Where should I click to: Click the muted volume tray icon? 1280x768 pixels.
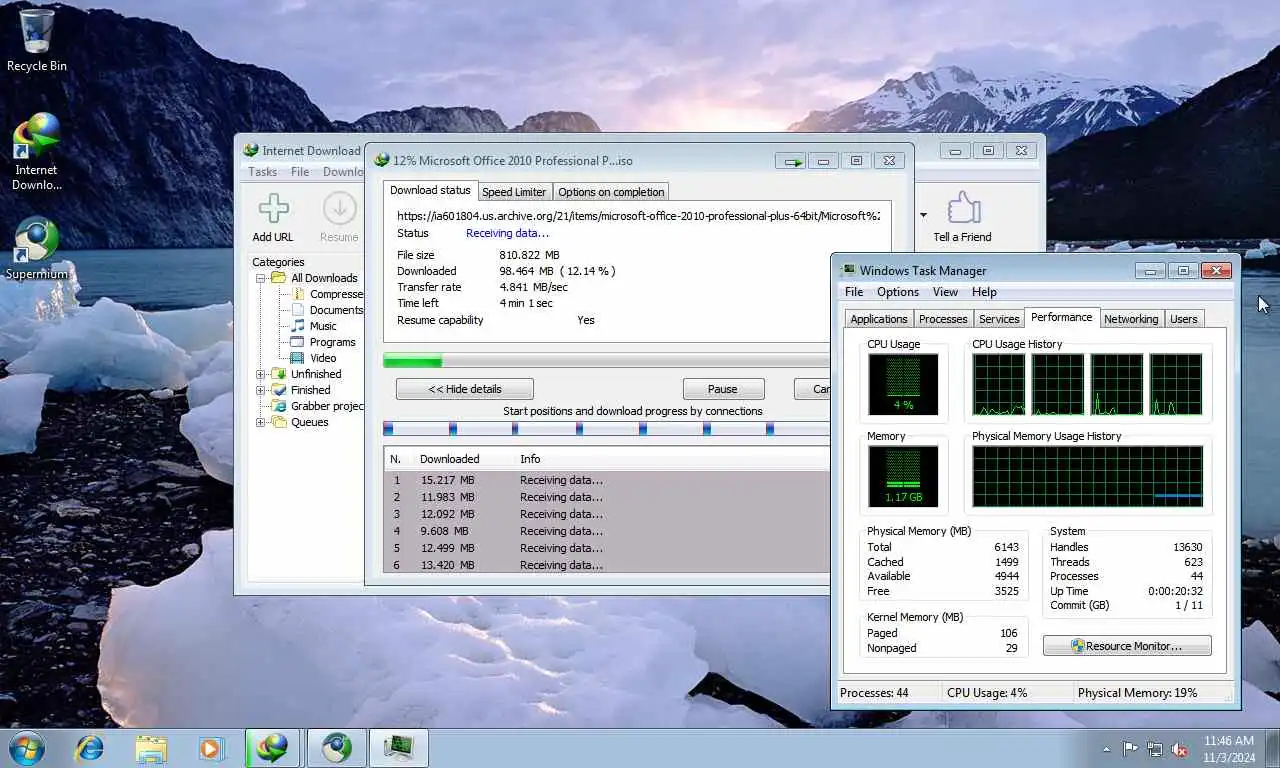point(1179,749)
